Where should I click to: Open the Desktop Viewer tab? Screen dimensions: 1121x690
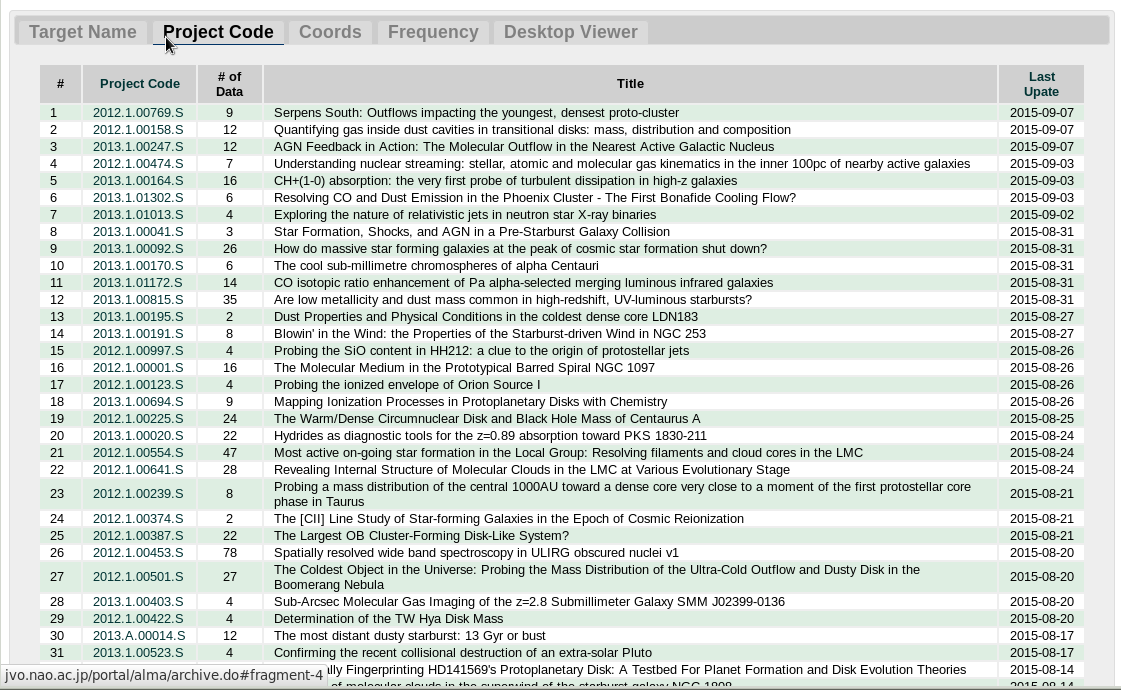570,32
